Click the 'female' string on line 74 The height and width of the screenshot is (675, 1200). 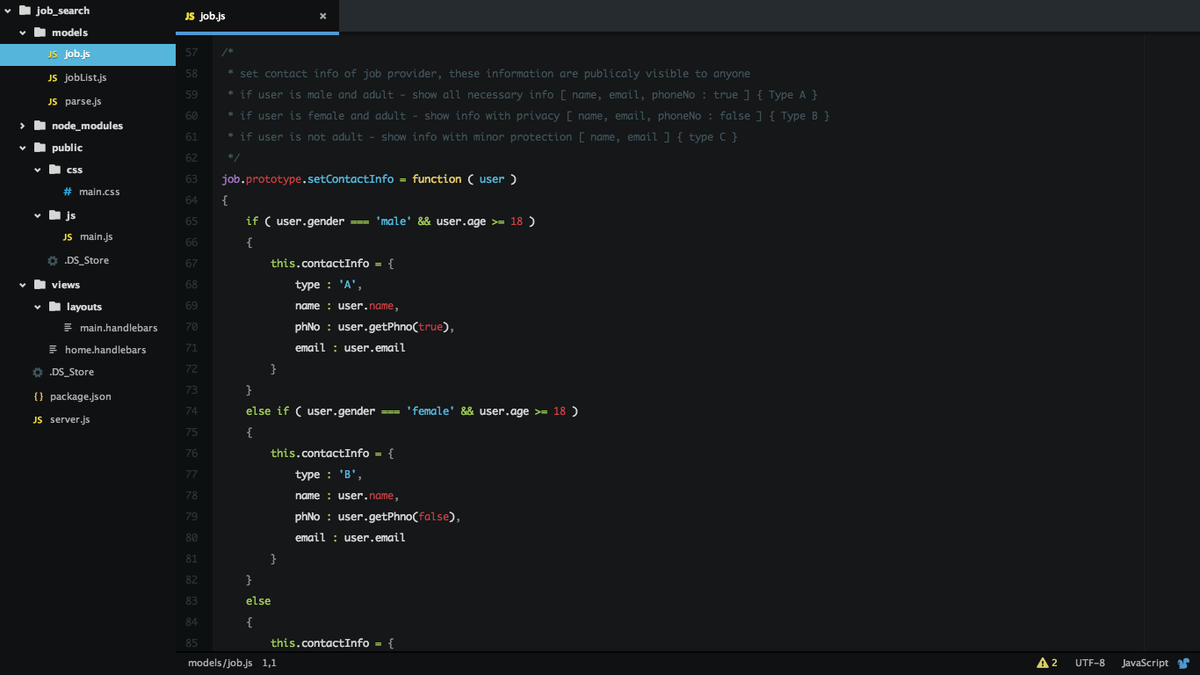tap(430, 411)
